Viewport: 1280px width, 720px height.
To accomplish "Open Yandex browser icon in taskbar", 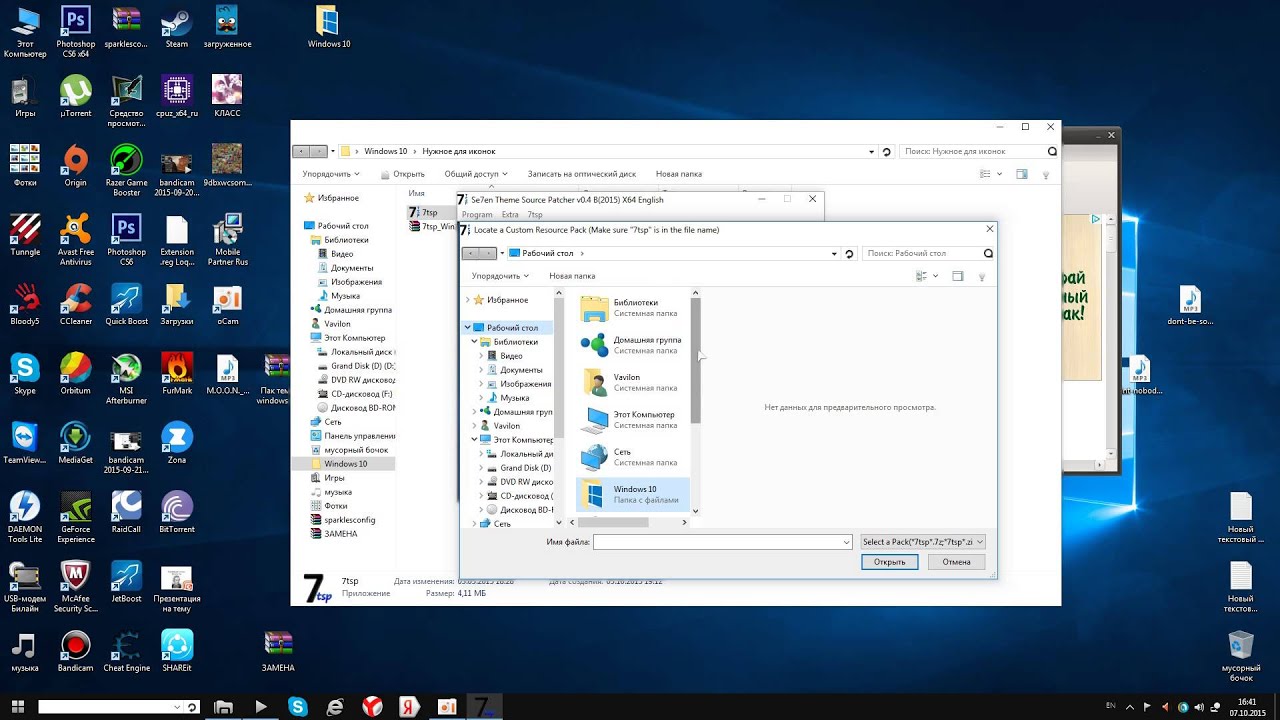I will pyautogui.click(x=372, y=707).
